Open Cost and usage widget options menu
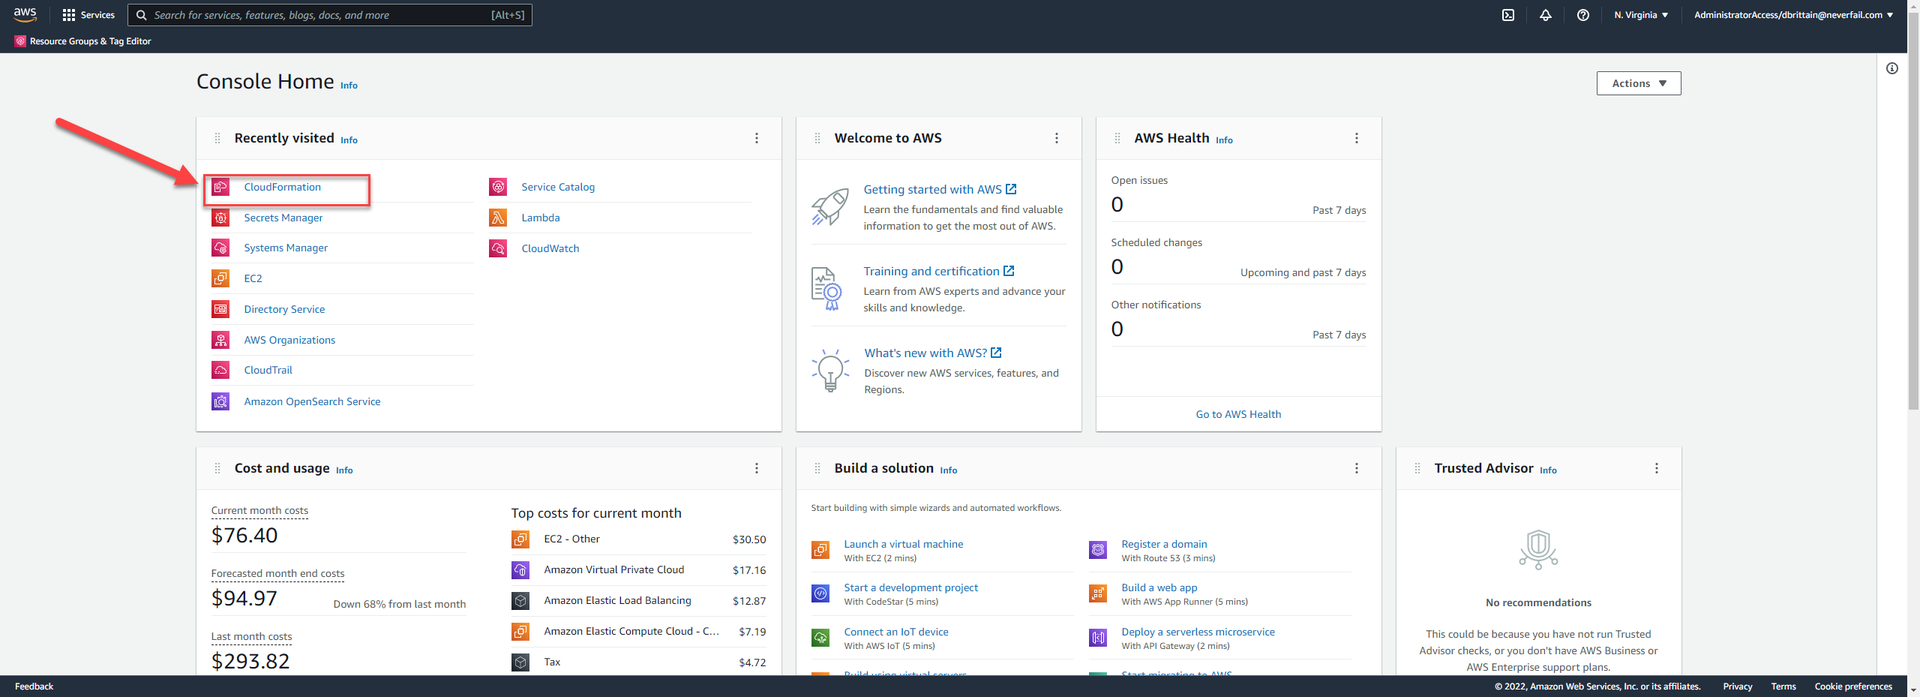Viewport: 1920px width, 697px height. 756,468
